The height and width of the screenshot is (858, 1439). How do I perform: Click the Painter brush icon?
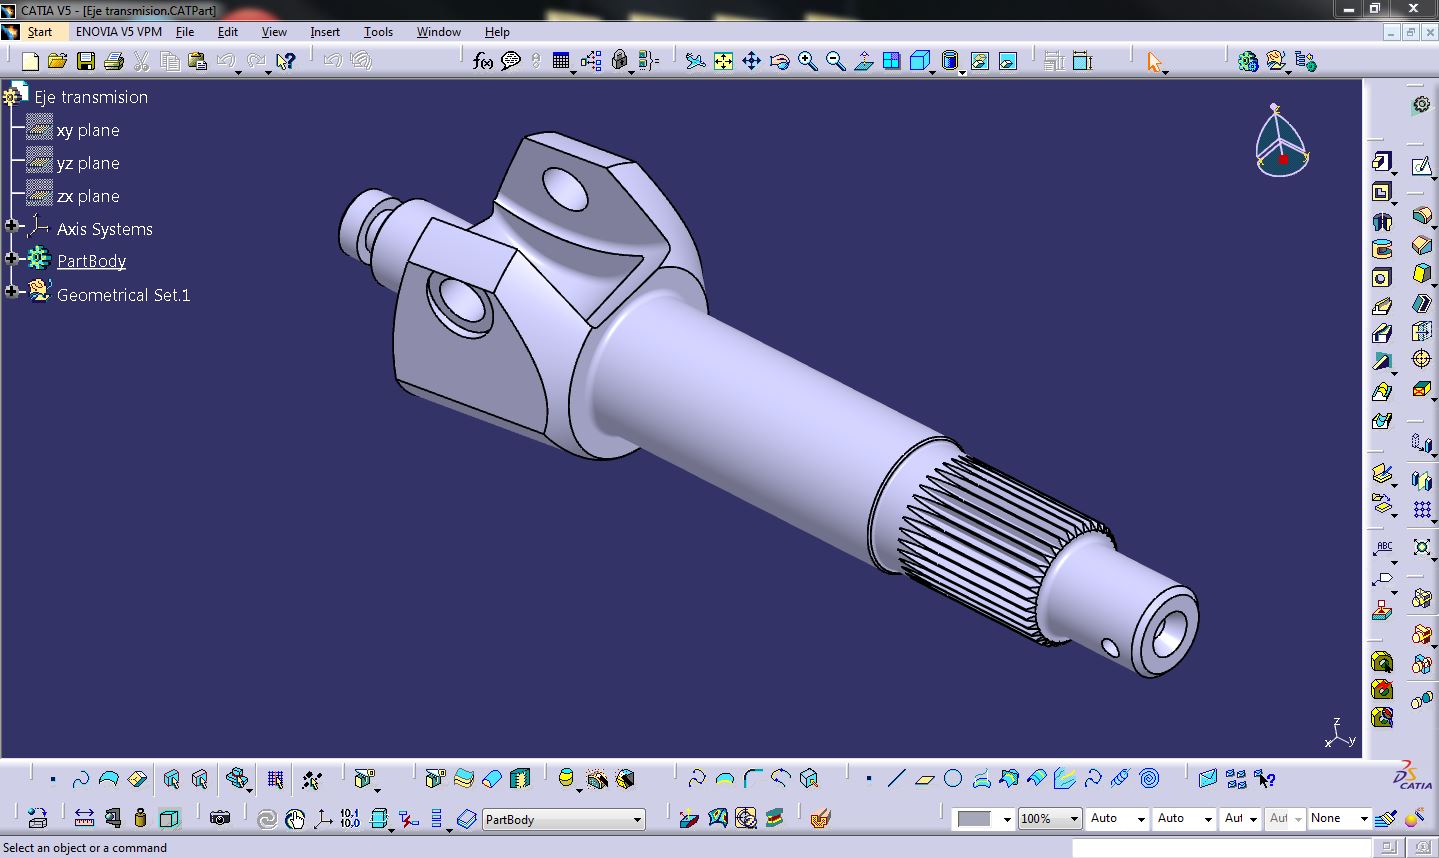pyautogui.click(x=1384, y=818)
